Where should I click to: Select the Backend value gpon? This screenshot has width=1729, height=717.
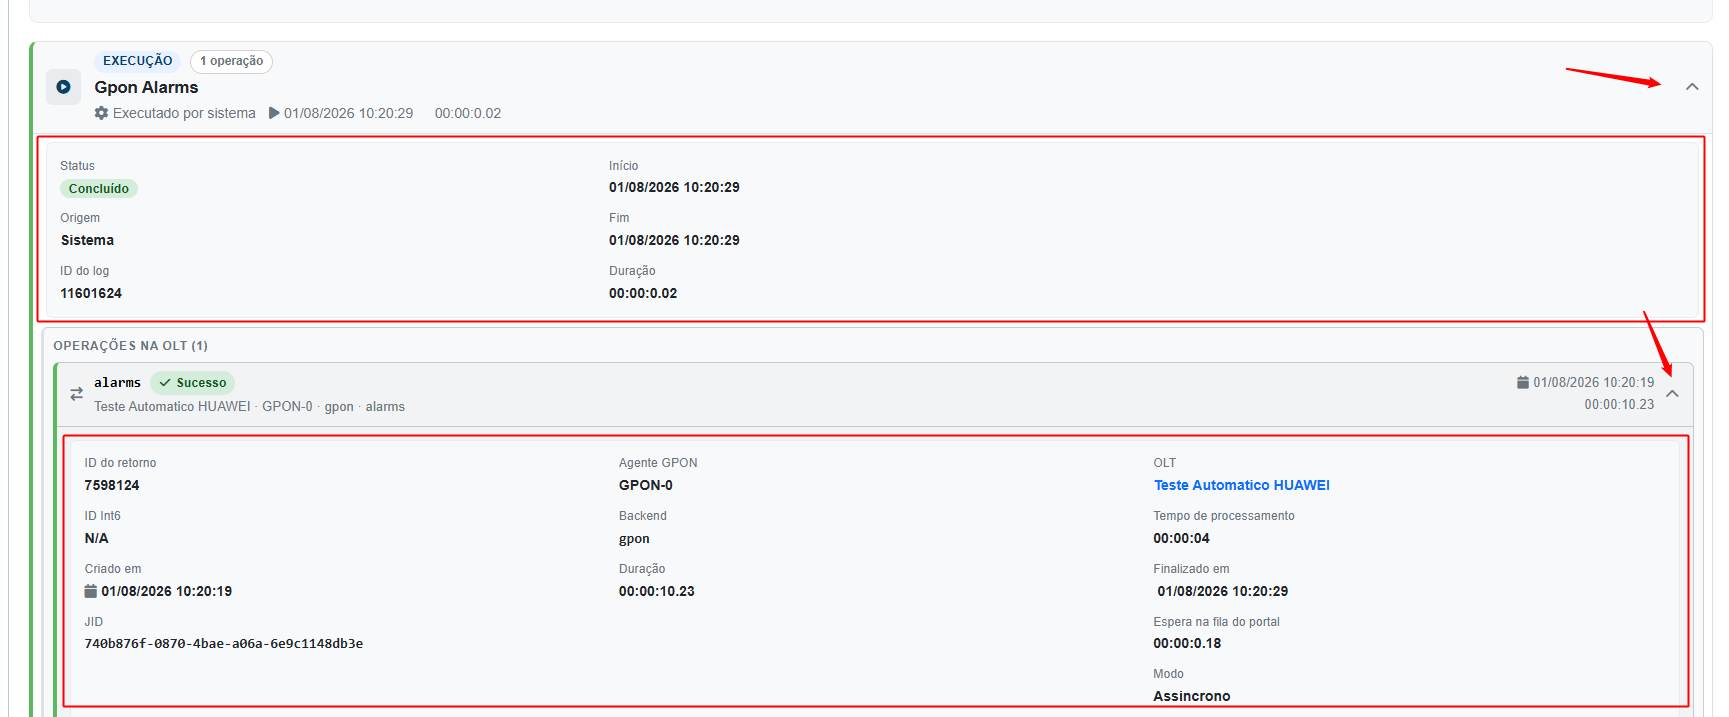coord(634,538)
